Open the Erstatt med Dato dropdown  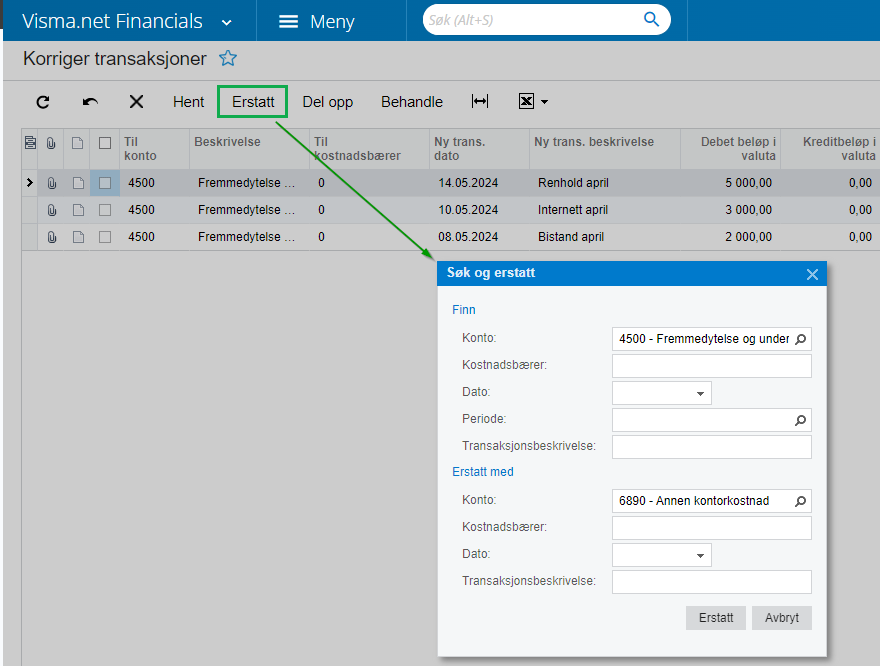point(700,555)
